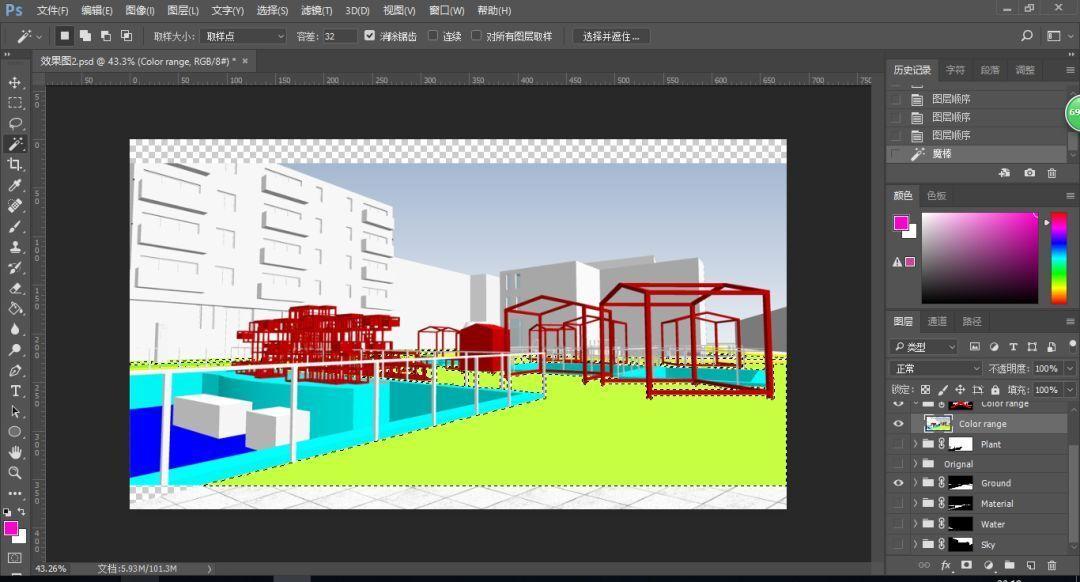This screenshot has width=1080, height=582.
Task: Expand the Water layer group
Action: pyautogui.click(x=915, y=524)
